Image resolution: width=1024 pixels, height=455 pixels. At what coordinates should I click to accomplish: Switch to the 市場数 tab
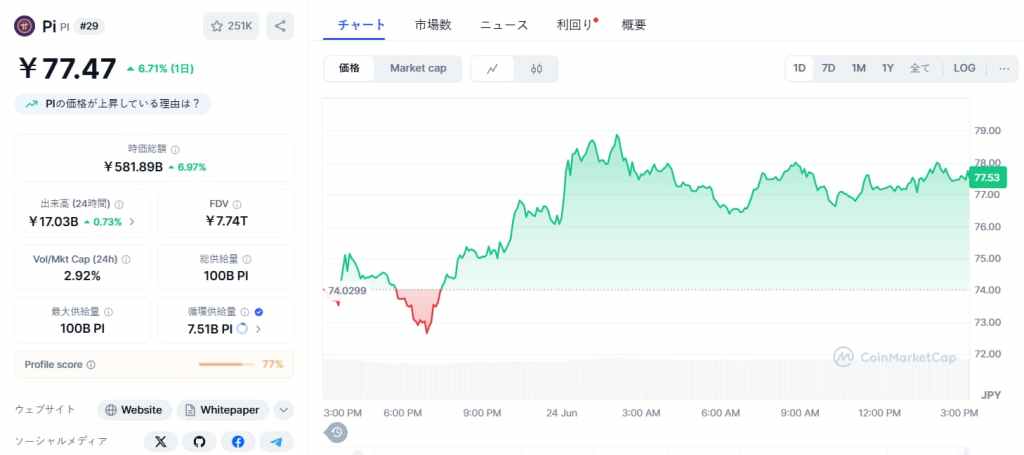432,25
